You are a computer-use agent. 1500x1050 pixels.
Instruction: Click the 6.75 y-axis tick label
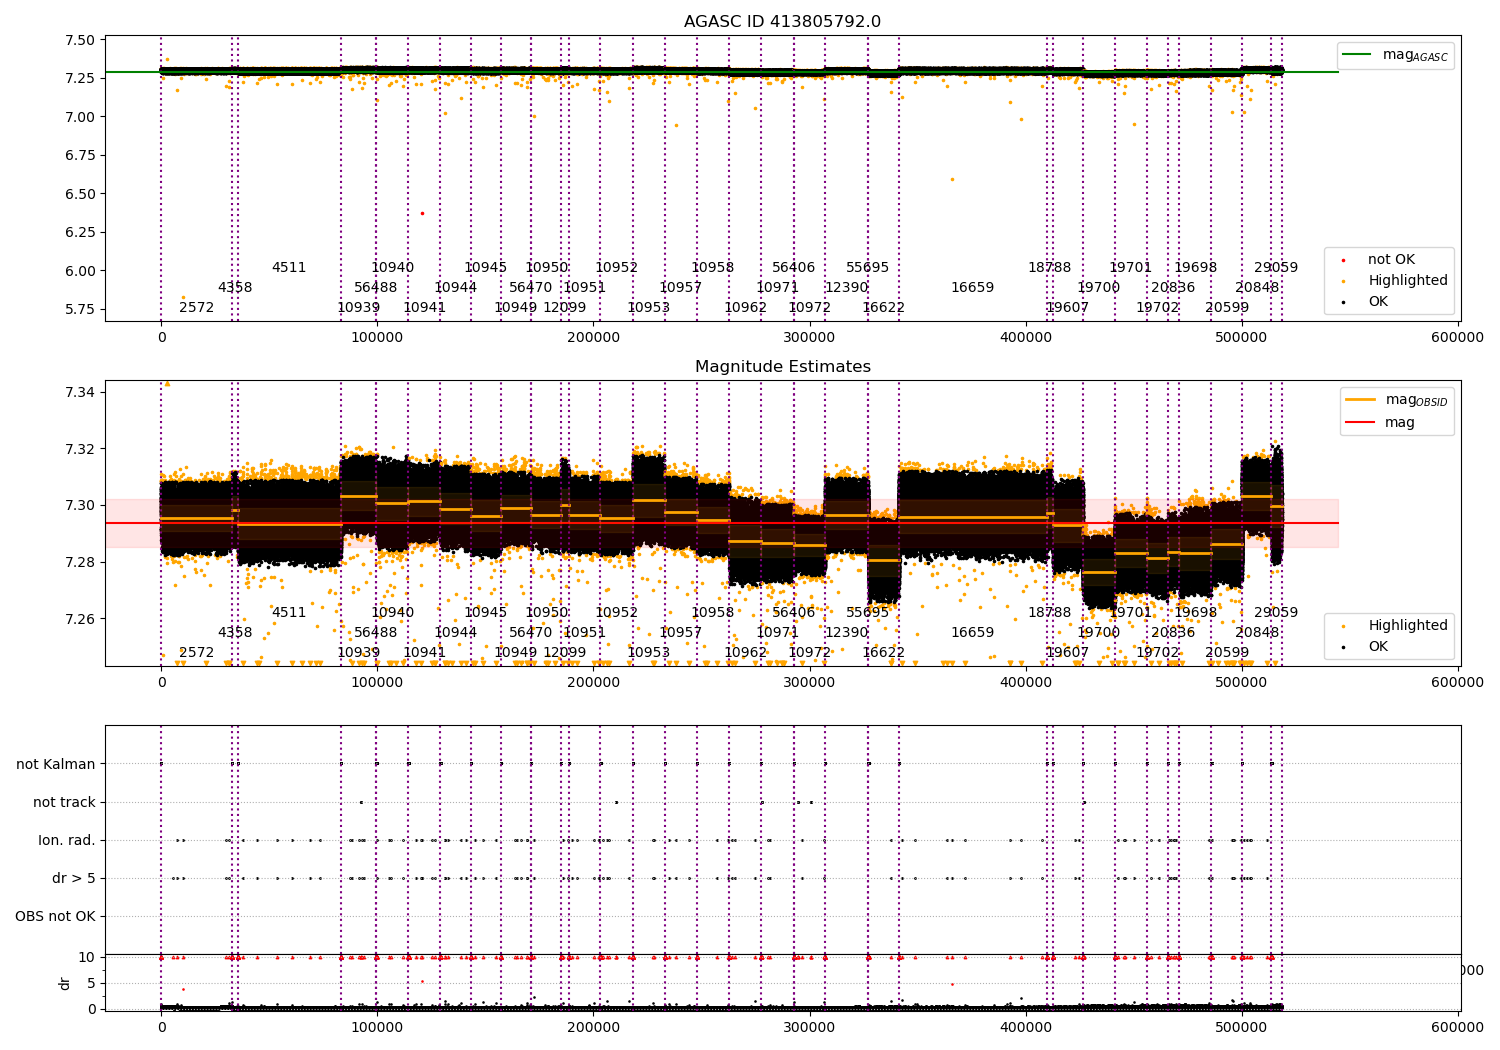coord(79,155)
